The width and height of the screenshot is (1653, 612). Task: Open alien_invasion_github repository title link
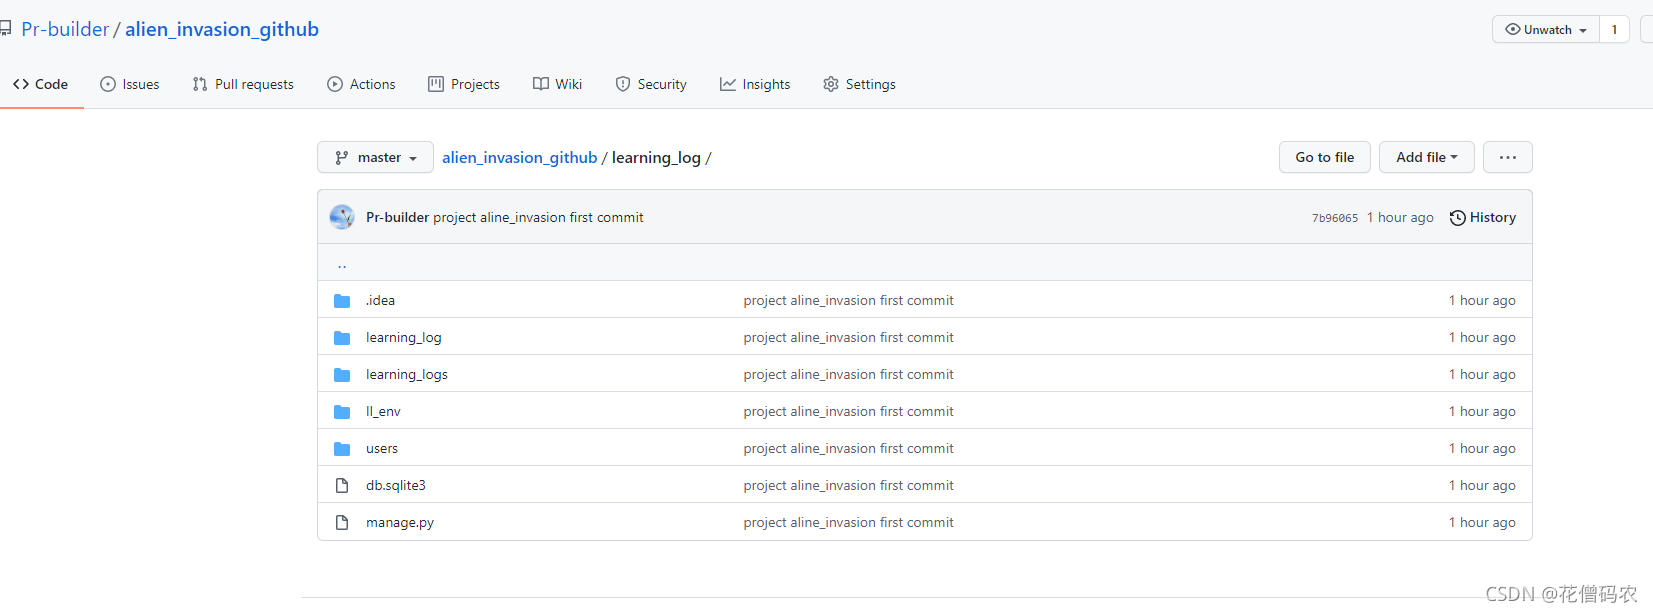coord(222,29)
